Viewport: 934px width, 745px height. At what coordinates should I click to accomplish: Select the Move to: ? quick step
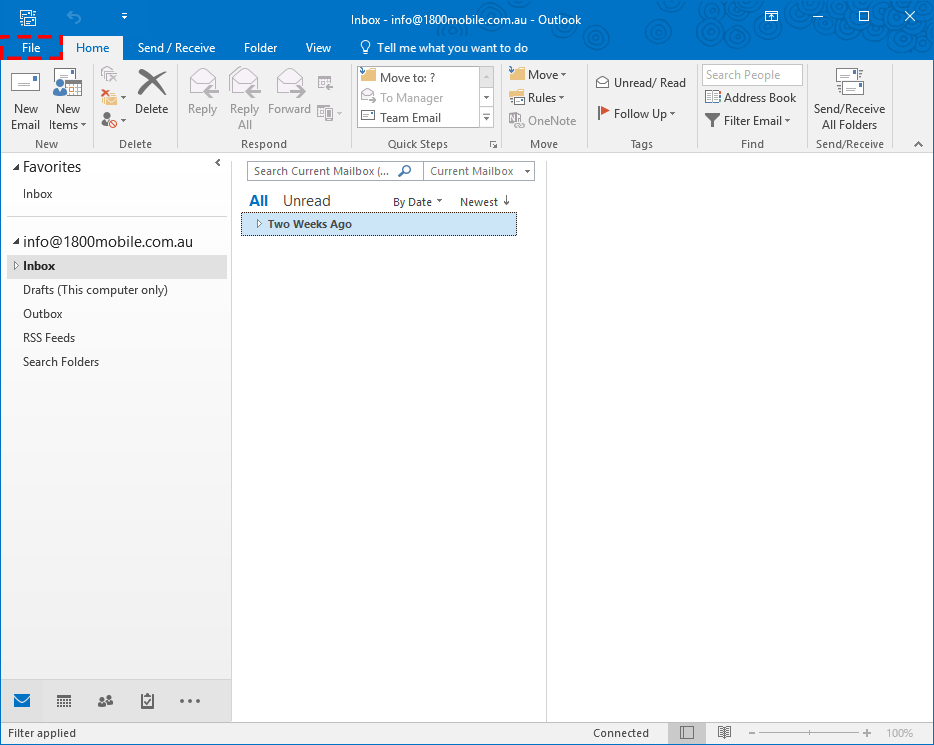tap(419, 77)
